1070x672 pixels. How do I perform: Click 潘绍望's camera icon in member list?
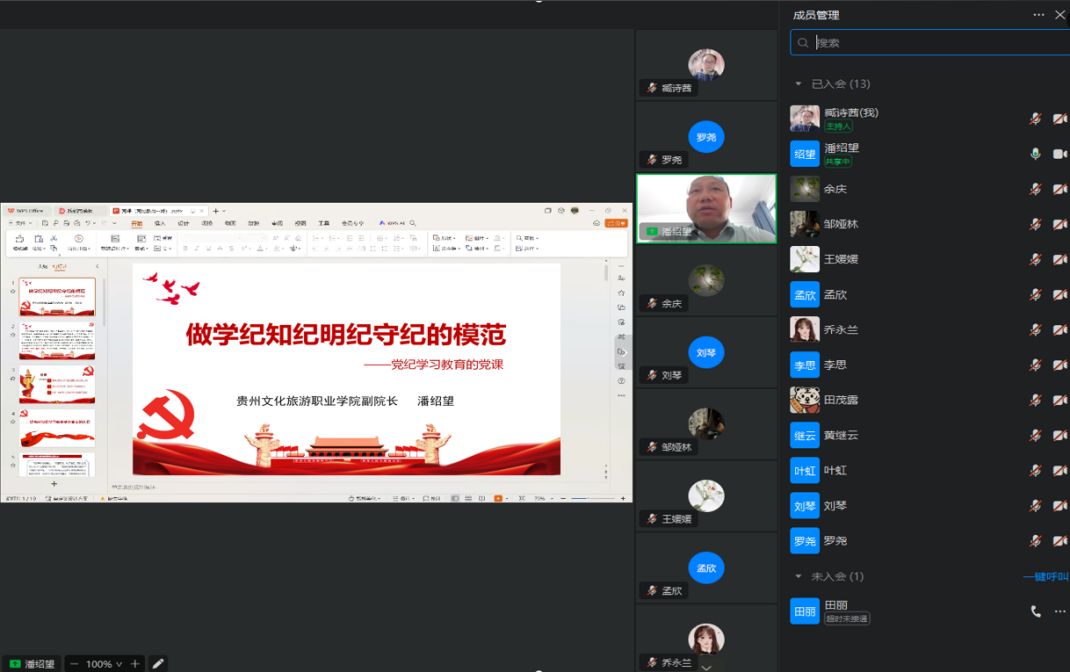click(1060, 154)
